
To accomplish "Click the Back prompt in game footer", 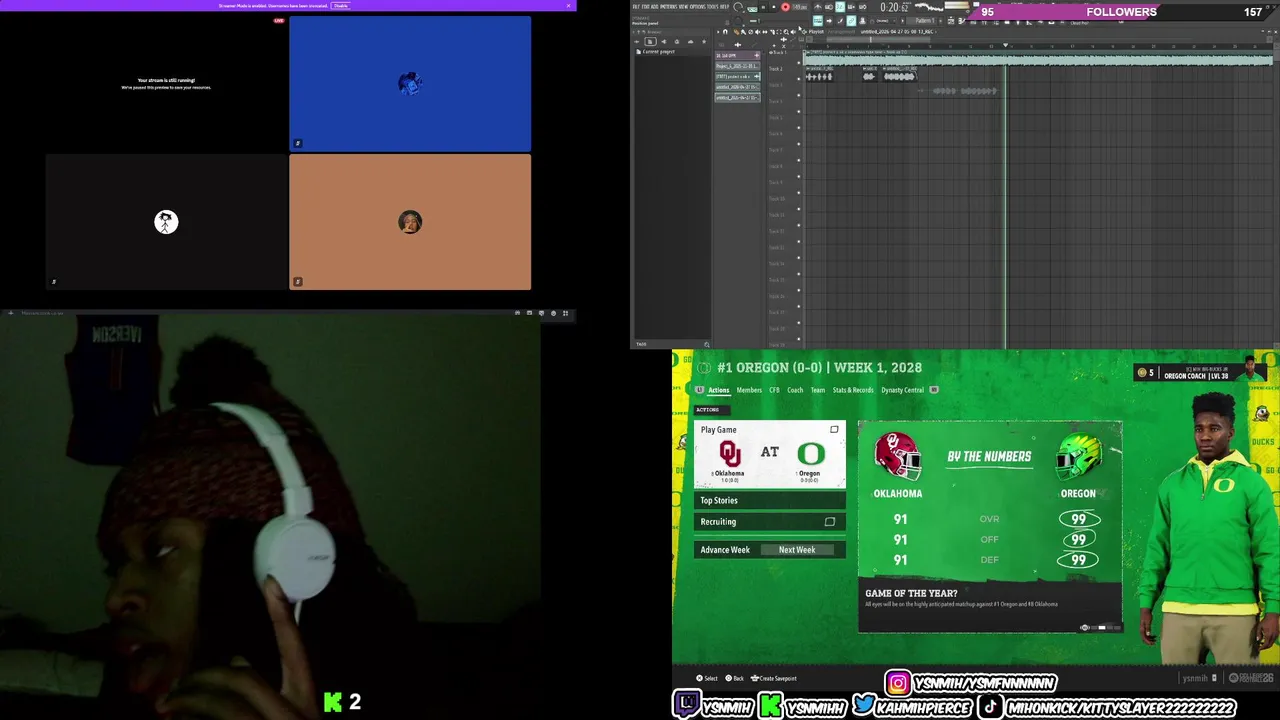I will (x=734, y=678).
